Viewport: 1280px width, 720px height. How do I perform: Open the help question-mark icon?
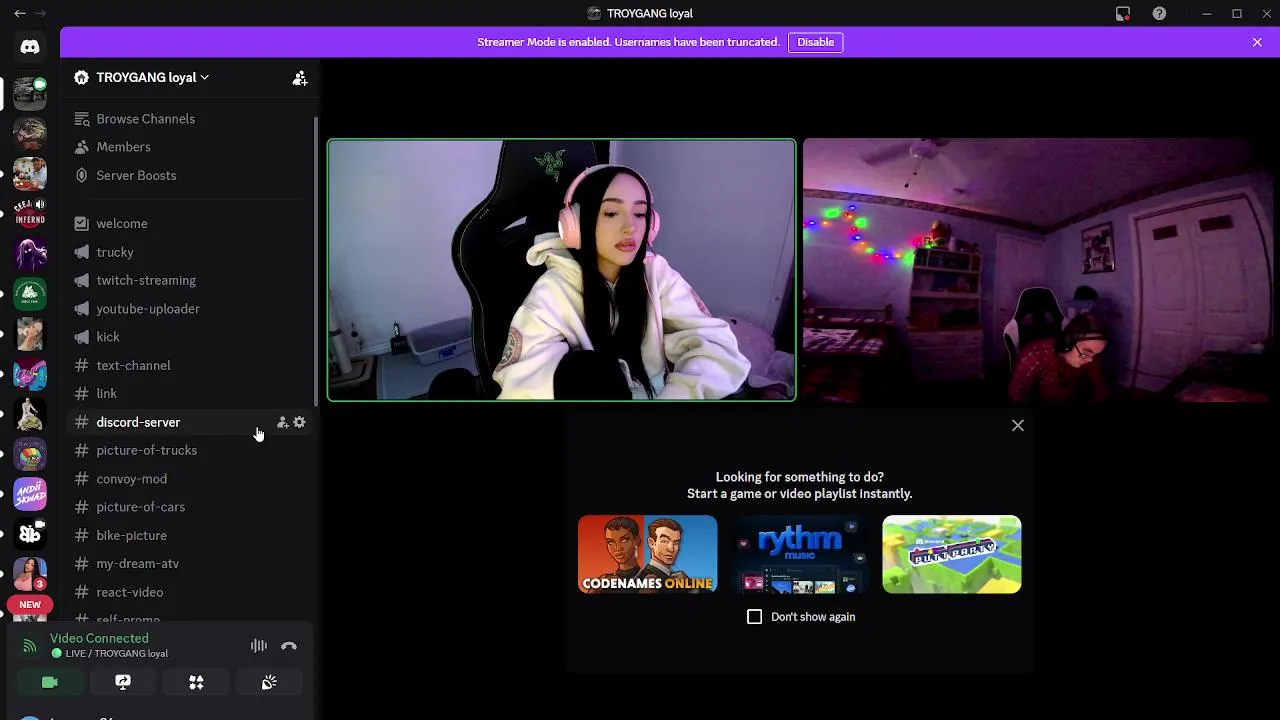pyautogui.click(x=1159, y=13)
